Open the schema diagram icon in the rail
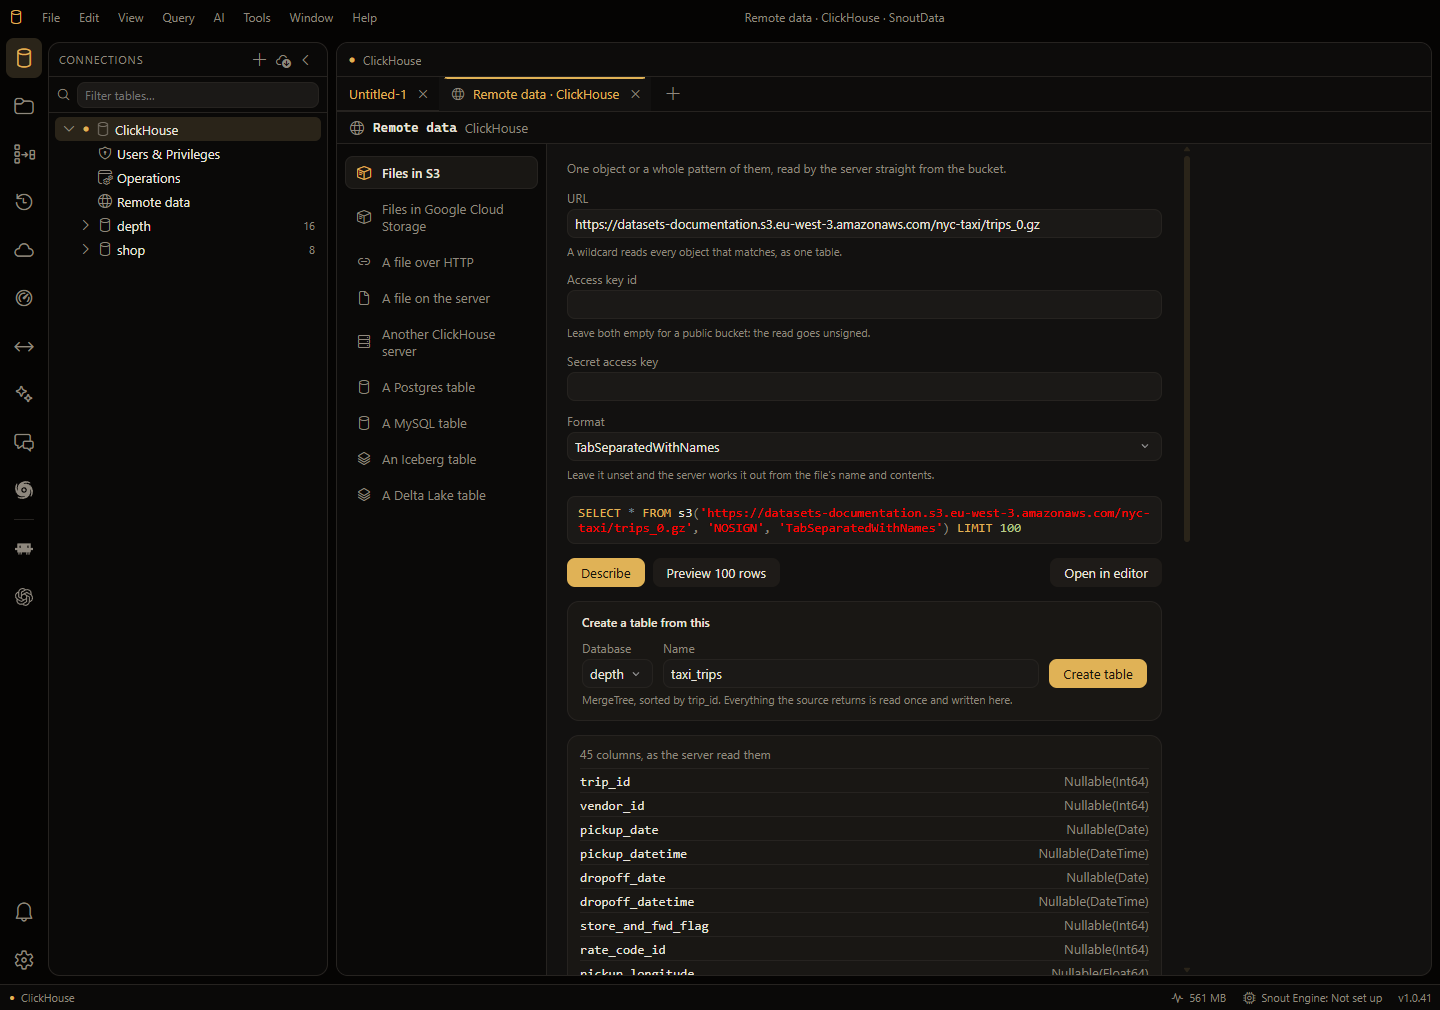The height and width of the screenshot is (1010, 1440). click(x=24, y=154)
